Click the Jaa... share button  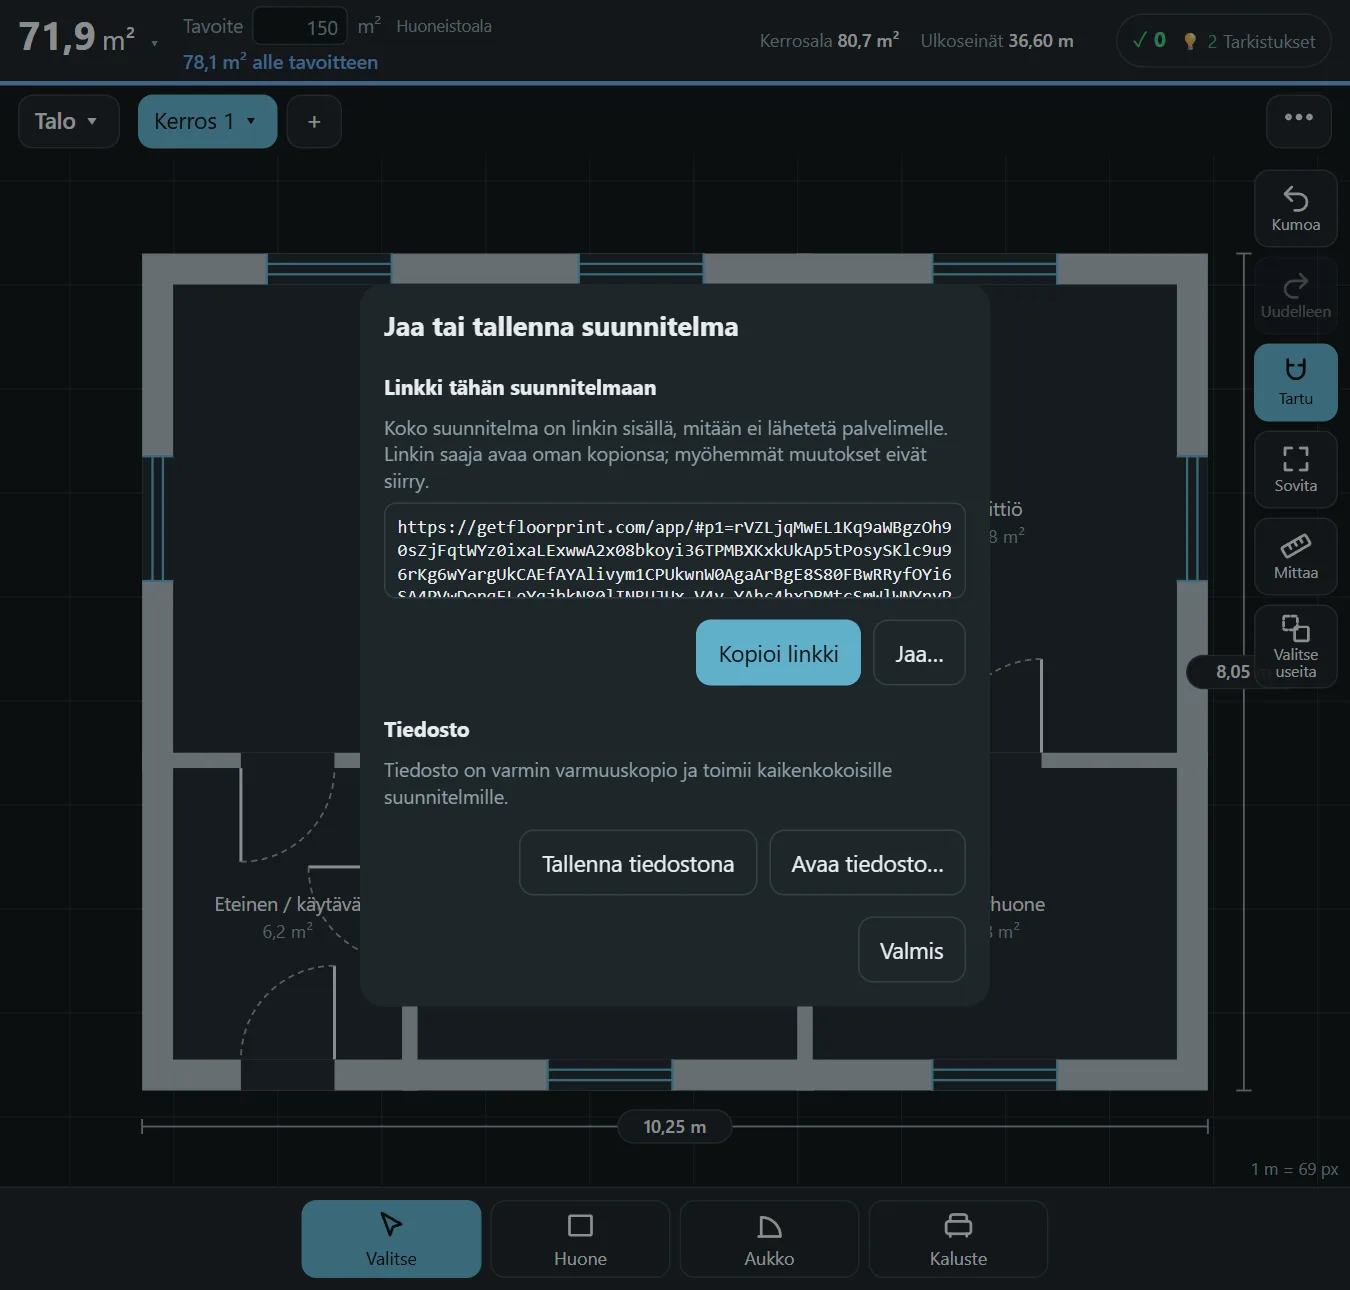[919, 653]
